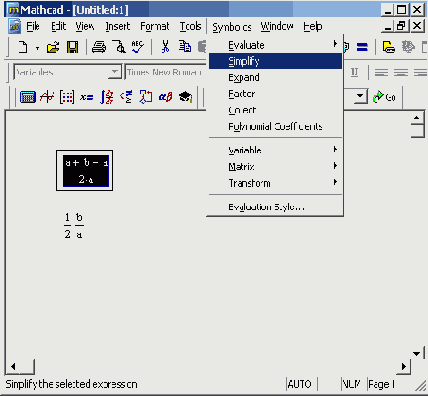Click the Mathcad document icon beside File menu
Image resolution: width=428 pixels, height=396 pixels.
(15, 26)
